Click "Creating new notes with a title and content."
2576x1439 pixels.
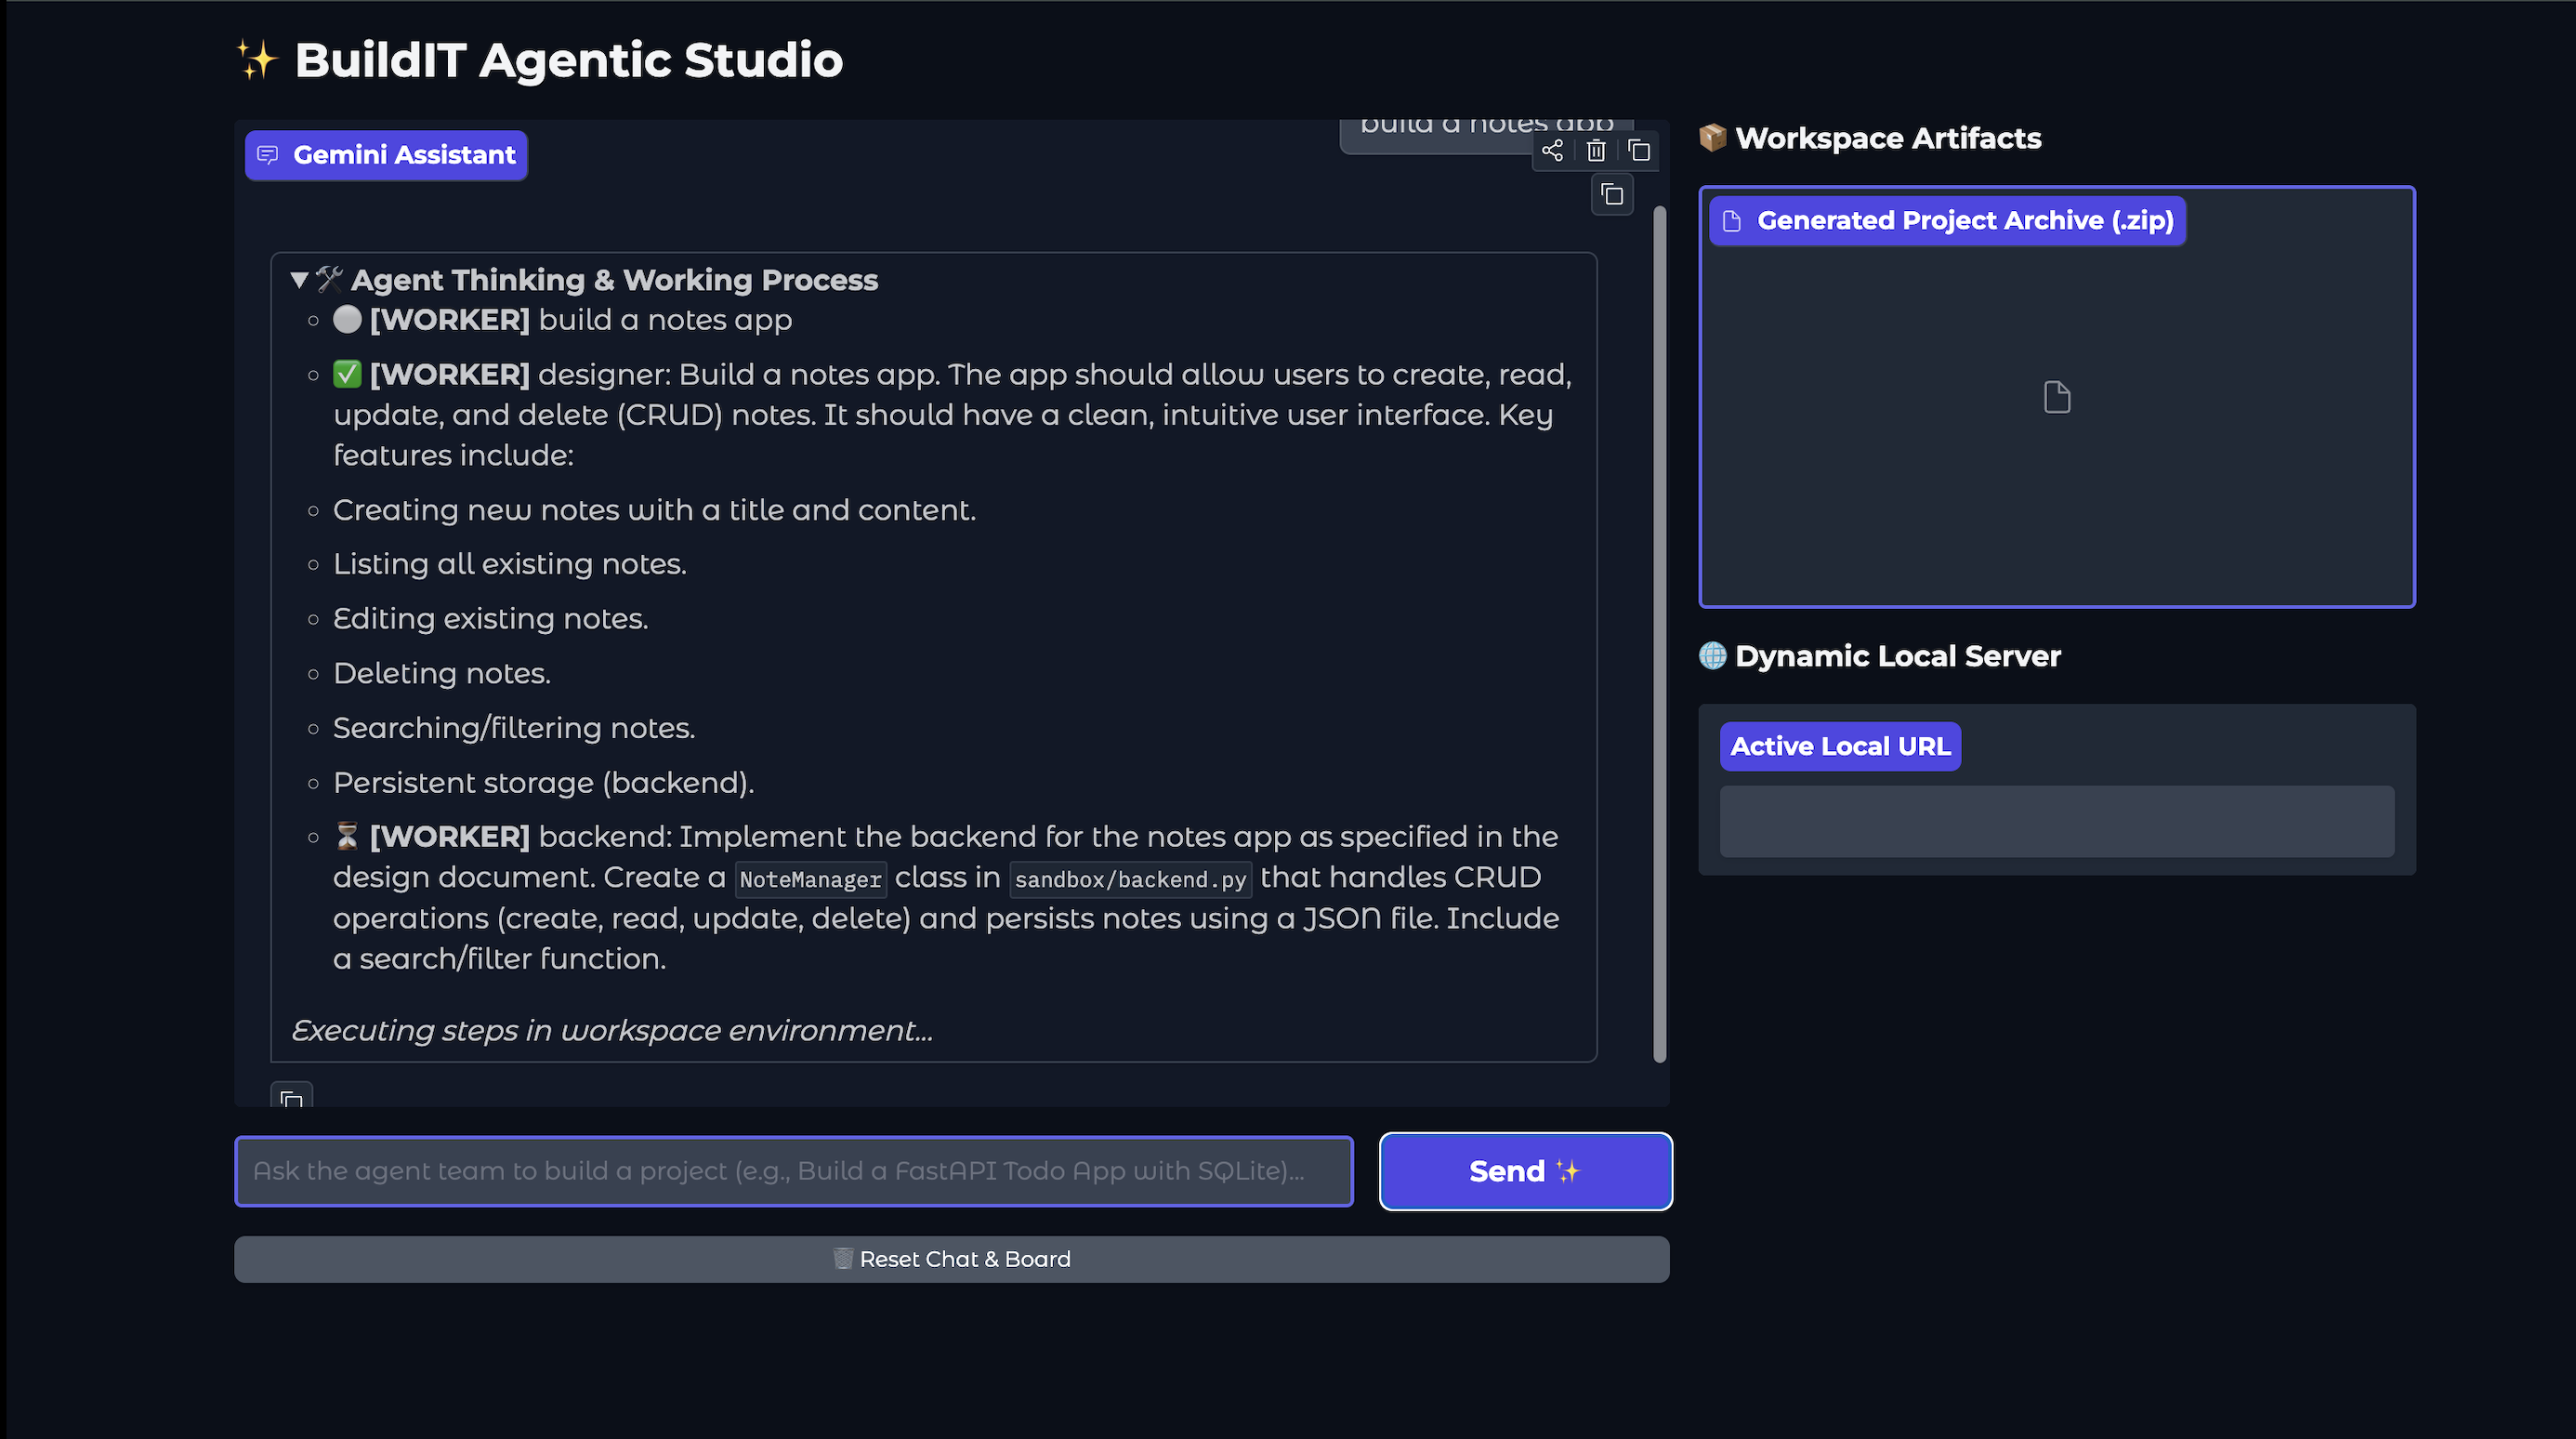[654, 510]
